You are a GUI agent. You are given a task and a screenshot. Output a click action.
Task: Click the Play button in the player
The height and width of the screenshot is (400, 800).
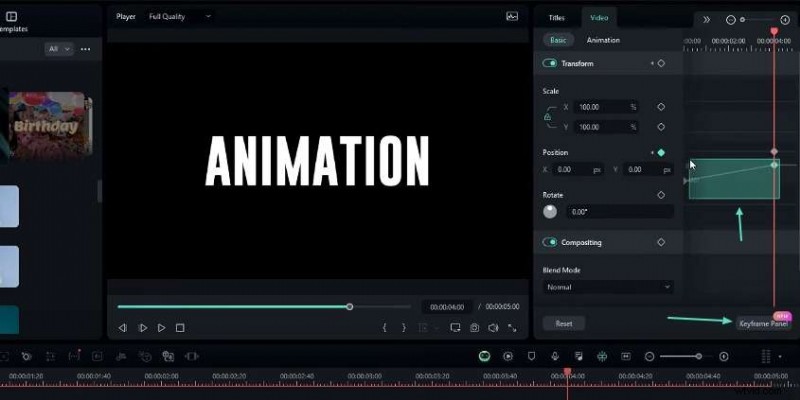point(143,328)
